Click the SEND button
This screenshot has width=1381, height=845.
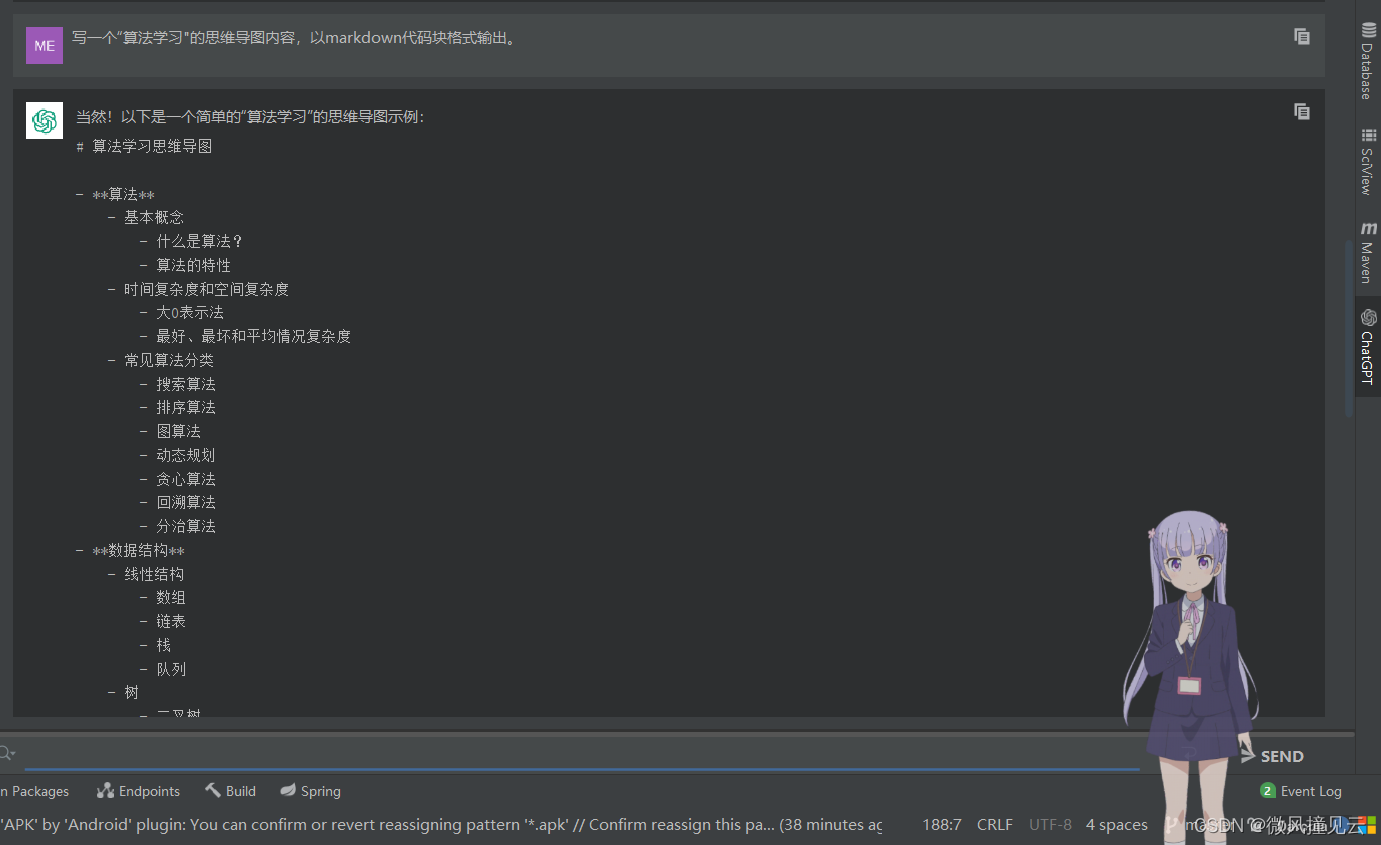click(x=1271, y=756)
